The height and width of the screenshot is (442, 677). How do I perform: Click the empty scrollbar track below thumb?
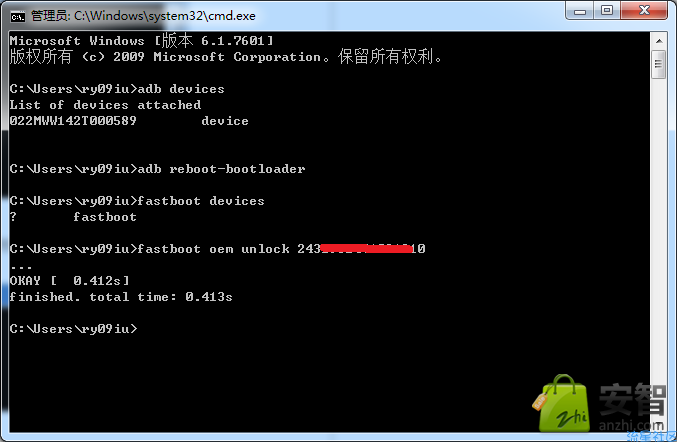click(x=659, y=255)
